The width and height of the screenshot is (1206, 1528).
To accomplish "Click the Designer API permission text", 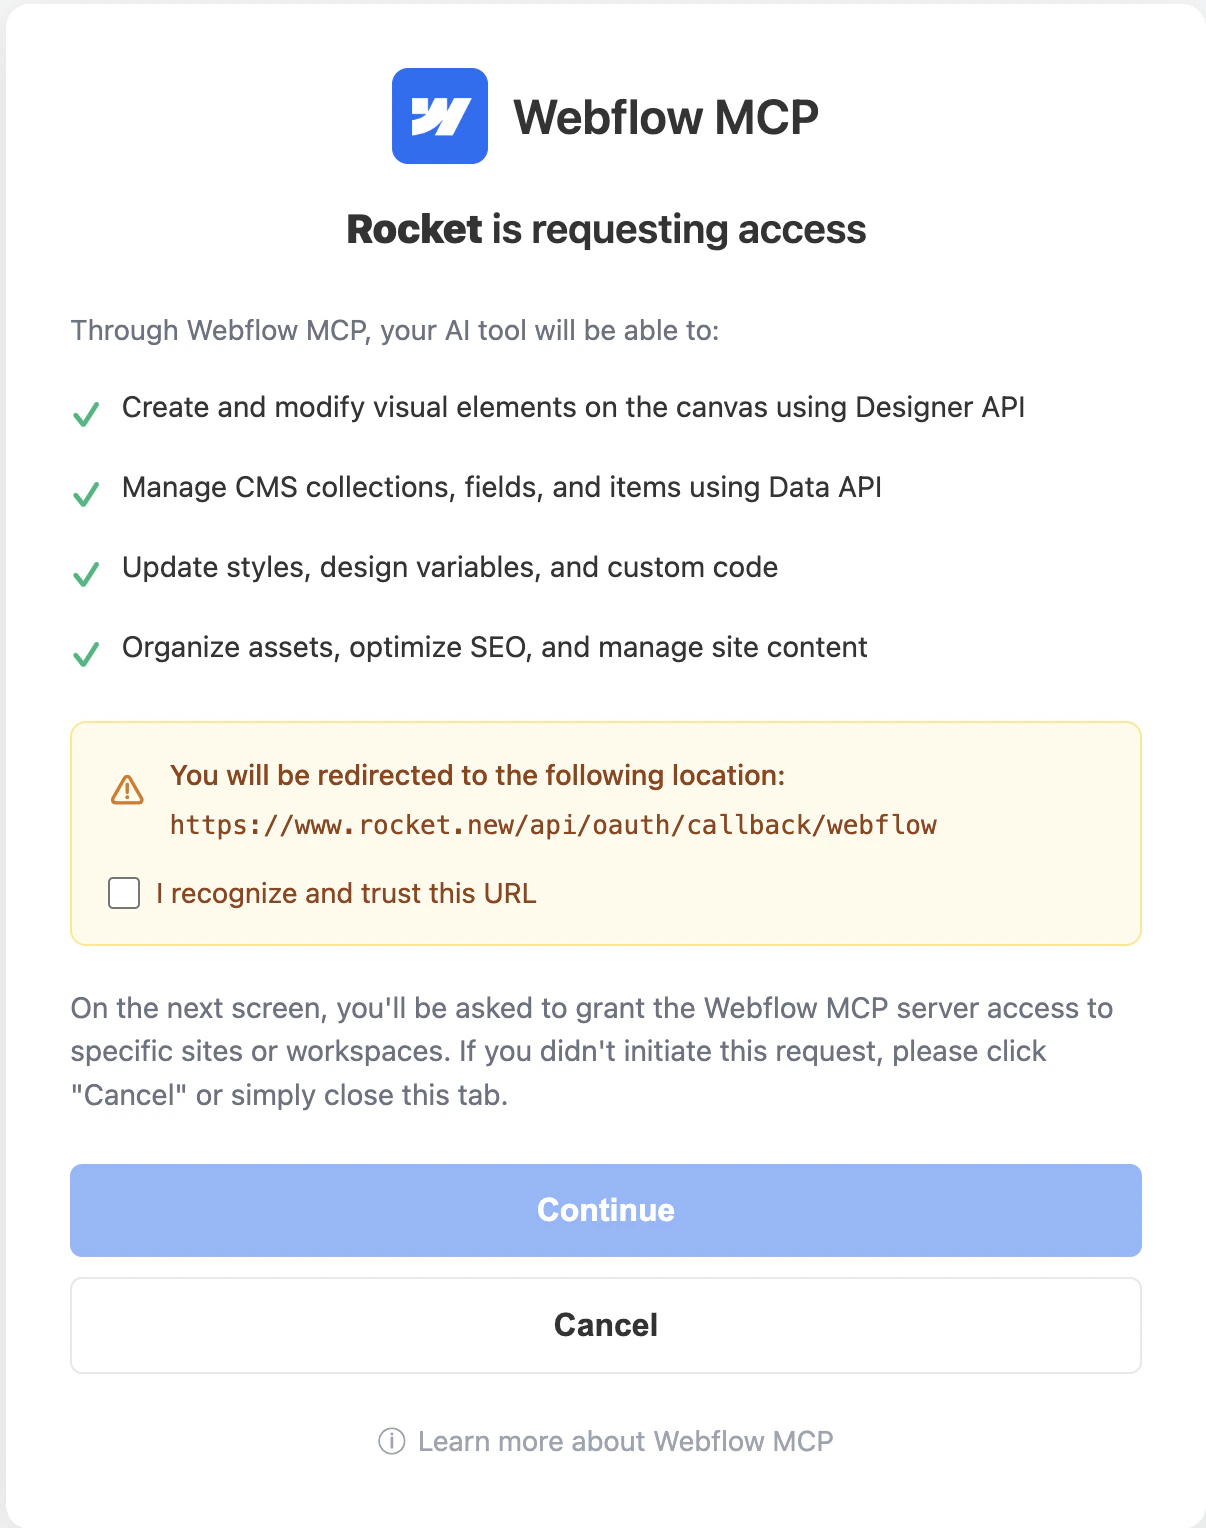I will (574, 407).
